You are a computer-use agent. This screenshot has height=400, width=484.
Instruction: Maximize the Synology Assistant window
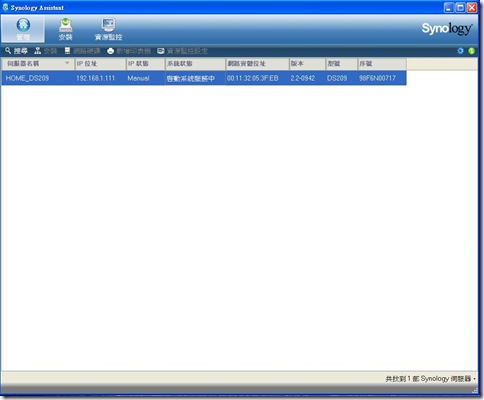point(460,8)
